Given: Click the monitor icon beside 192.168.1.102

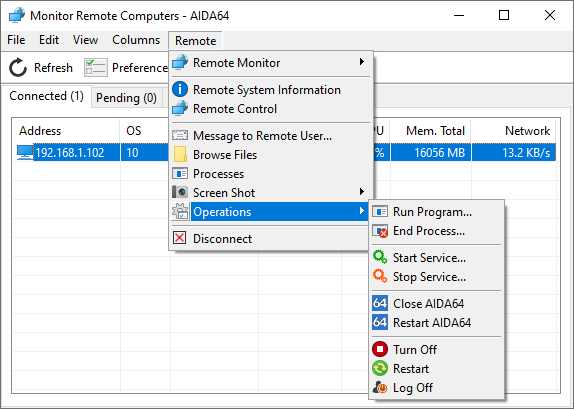Looking at the screenshot, I should (x=25, y=152).
